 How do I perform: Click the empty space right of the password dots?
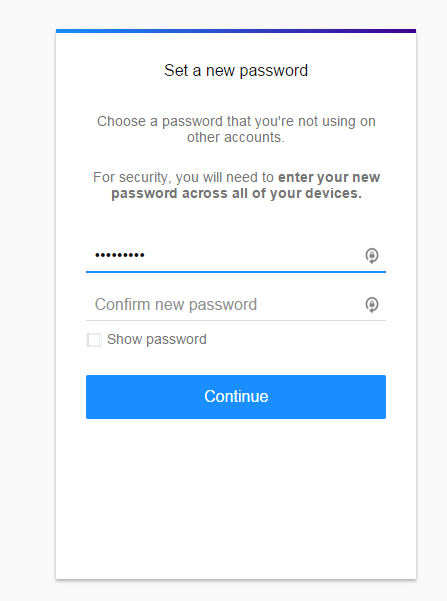point(253,255)
